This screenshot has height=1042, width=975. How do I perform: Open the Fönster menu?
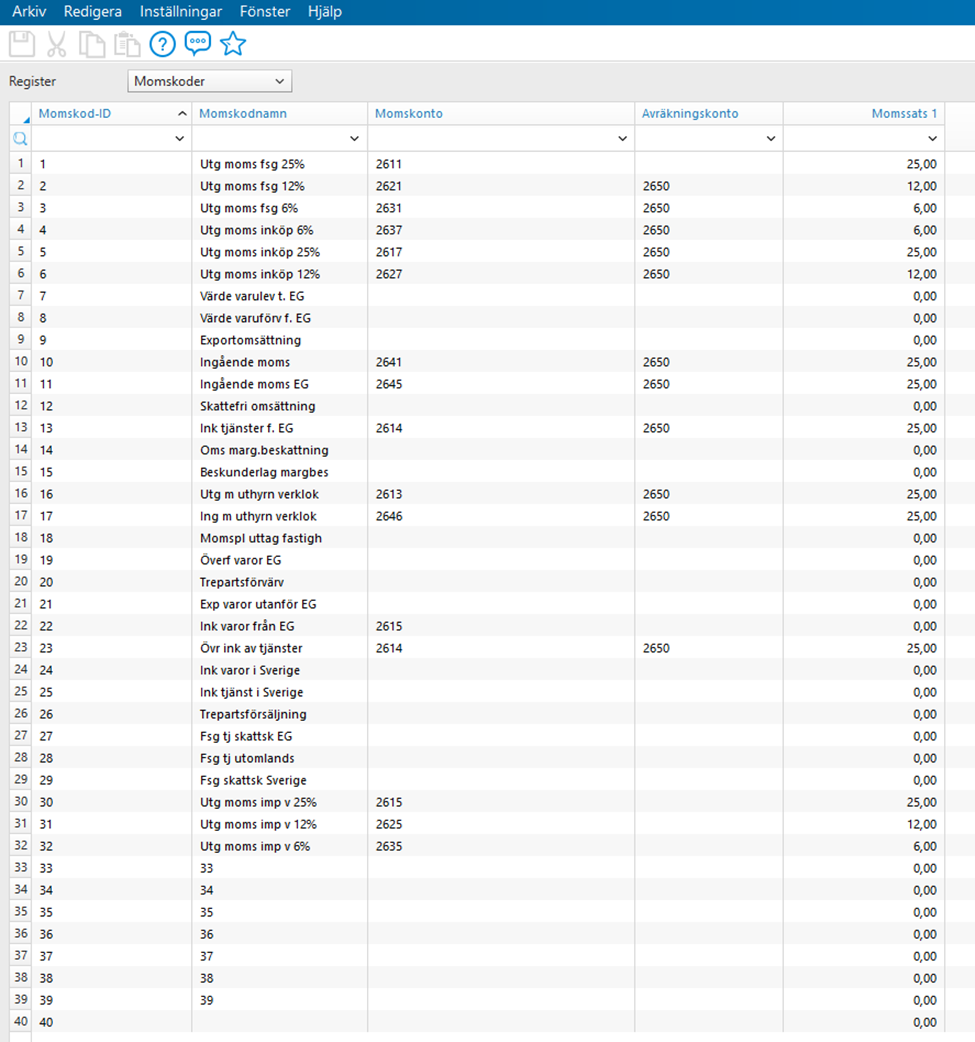click(264, 12)
